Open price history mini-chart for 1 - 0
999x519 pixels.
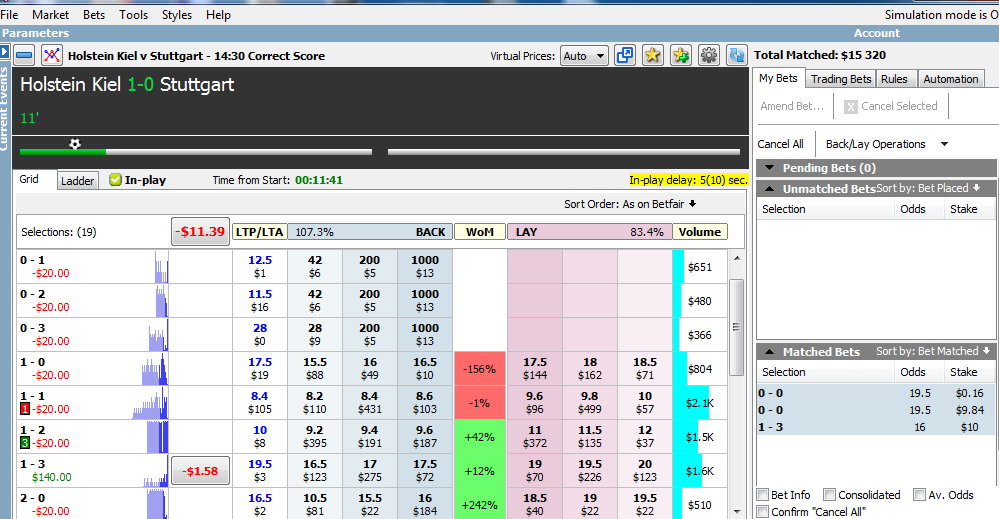[155, 369]
